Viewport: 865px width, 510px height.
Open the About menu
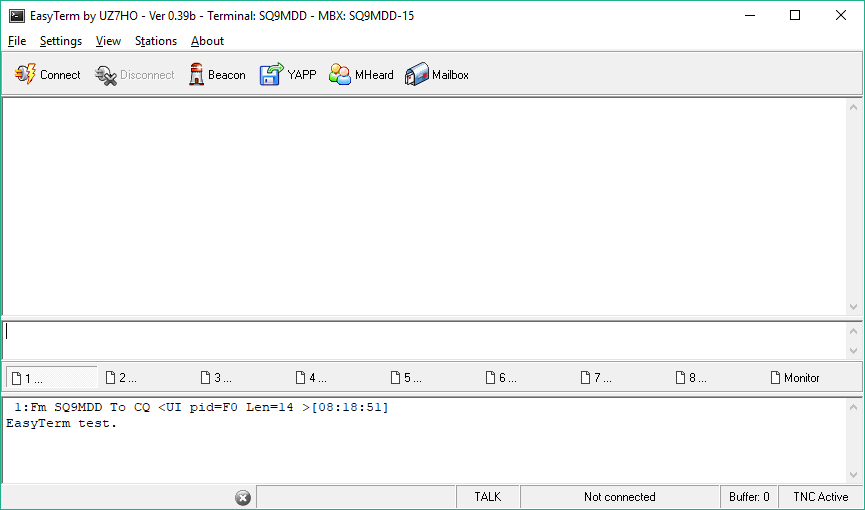pos(208,41)
